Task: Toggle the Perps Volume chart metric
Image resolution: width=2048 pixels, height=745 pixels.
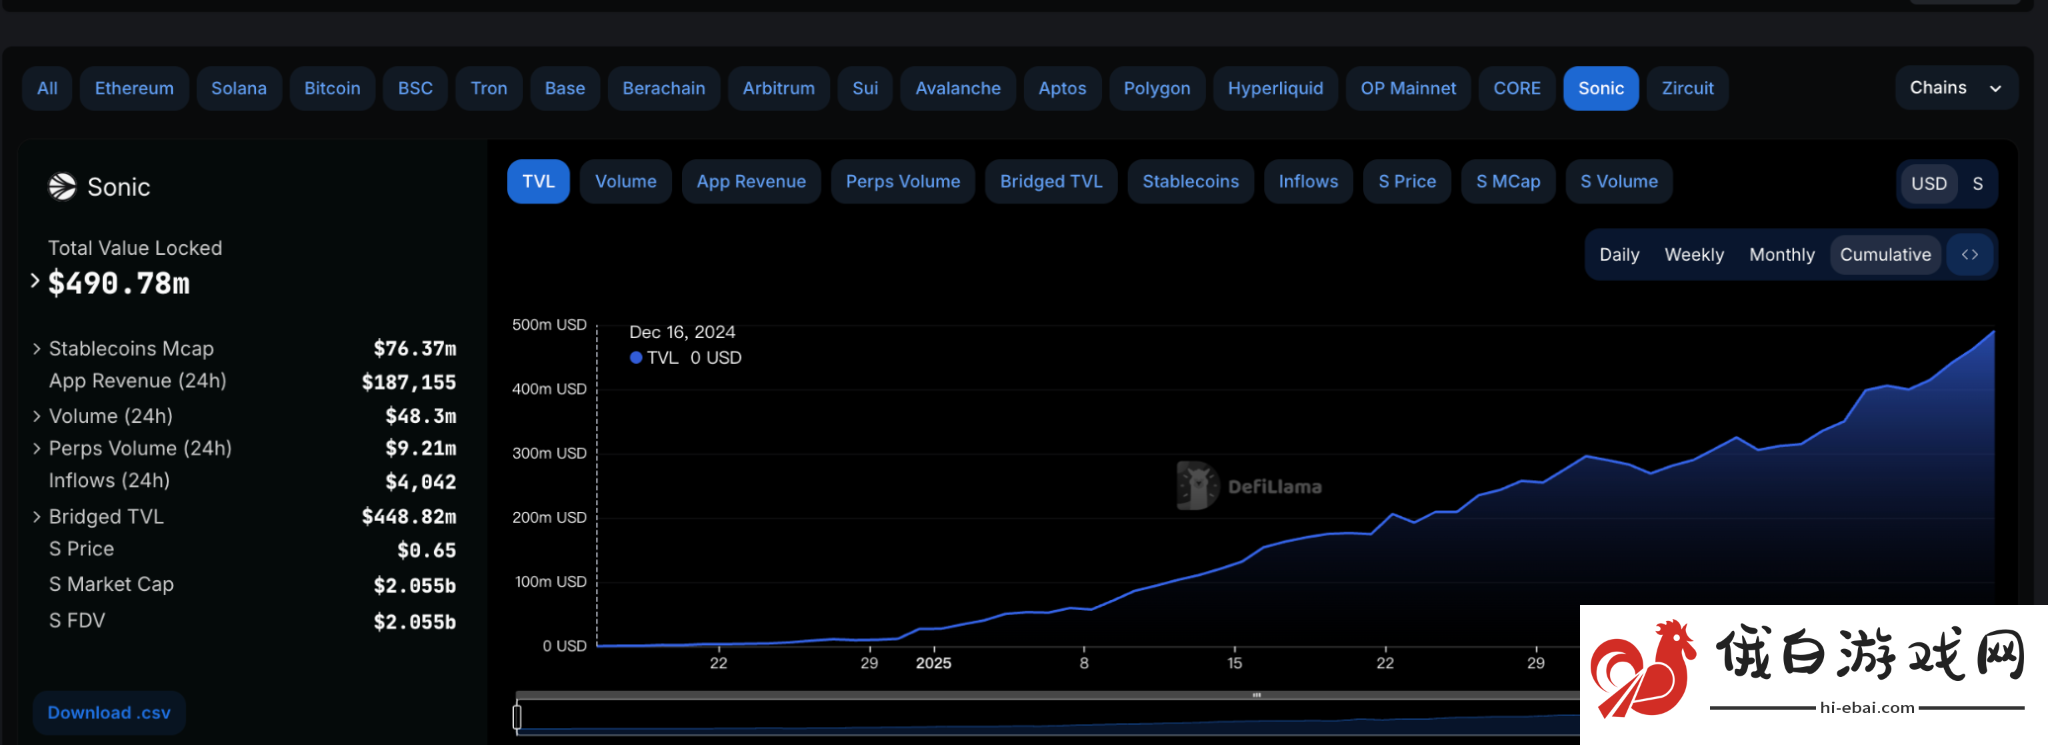Action: [x=903, y=181]
